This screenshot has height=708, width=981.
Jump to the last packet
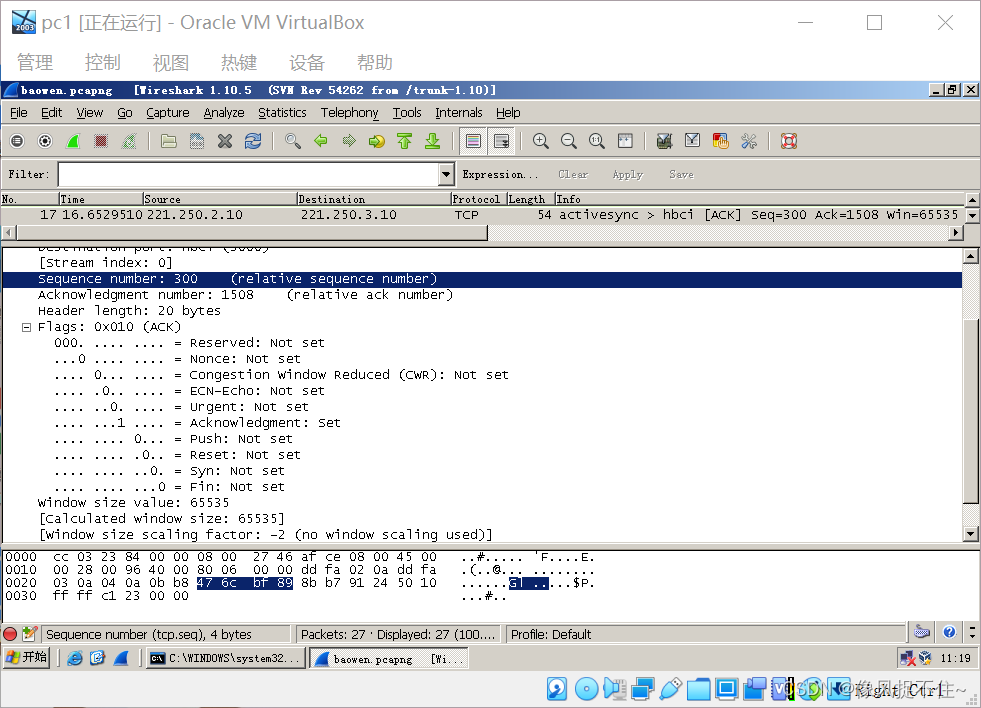click(432, 141)
